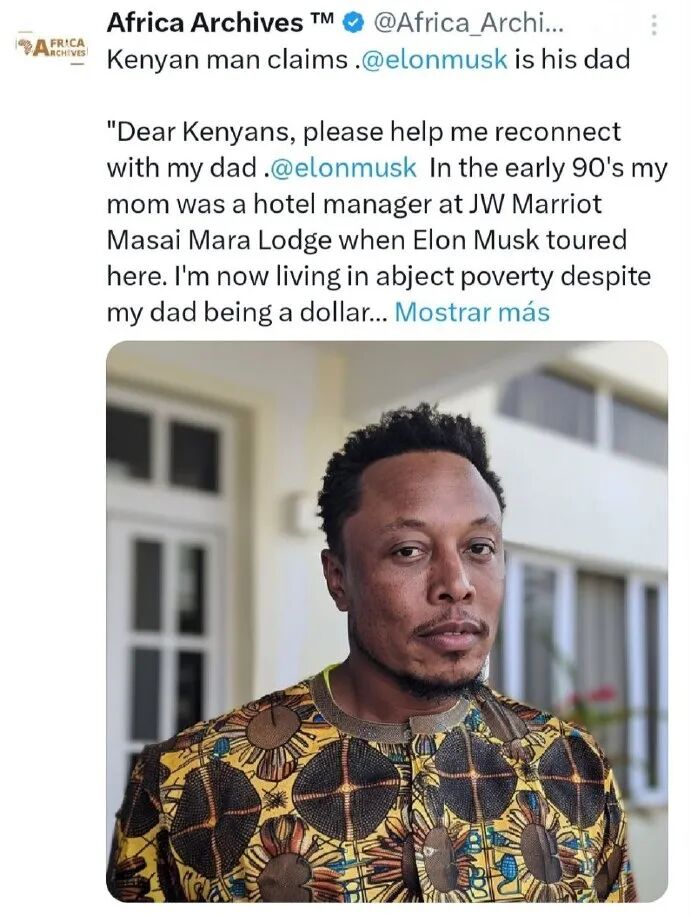Viewport: 690px width, 915px height.
Task: Open @elonmusk mention in the headline line
Action: coord(434,60)
